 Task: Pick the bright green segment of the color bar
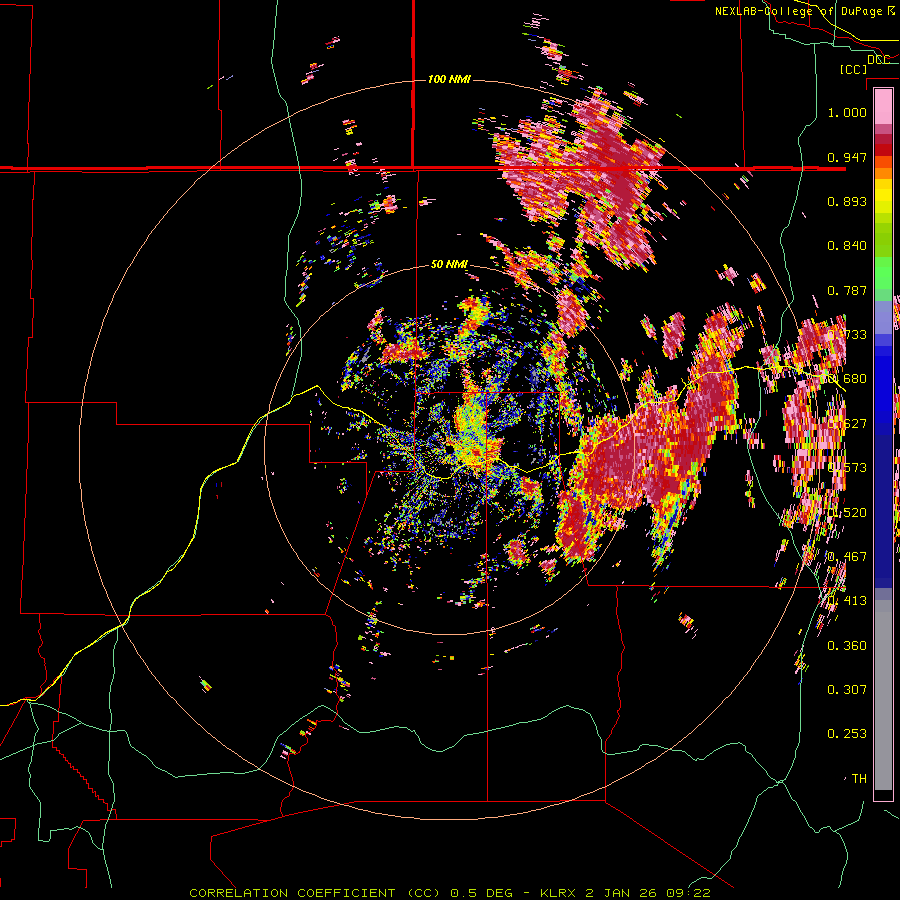(883, 273)
